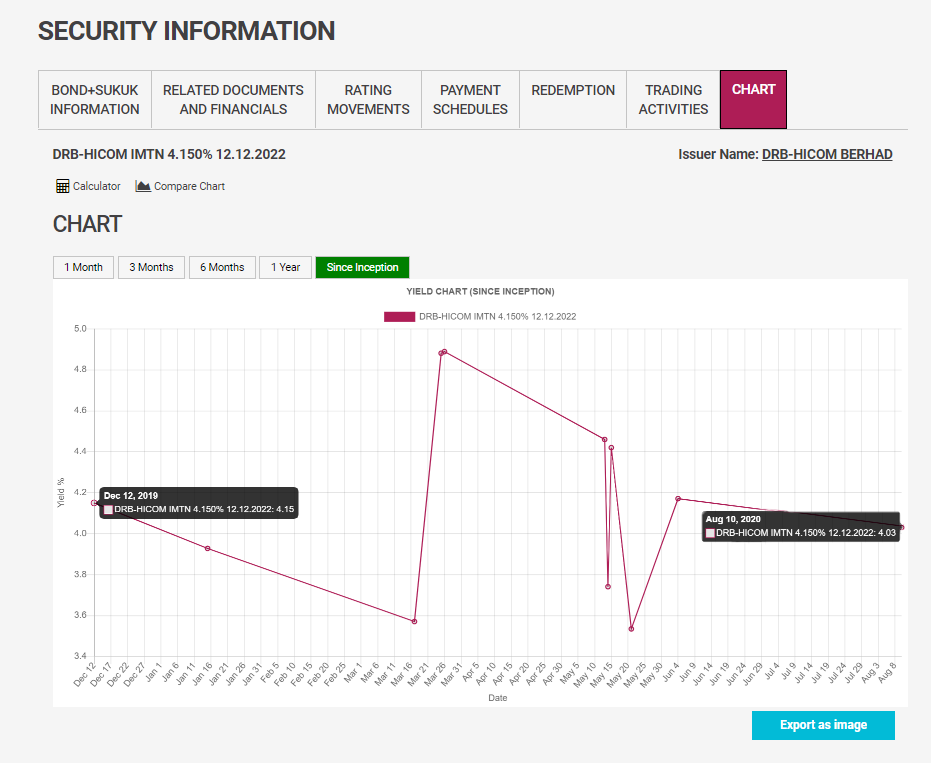Select the active Chart tab

753,100
